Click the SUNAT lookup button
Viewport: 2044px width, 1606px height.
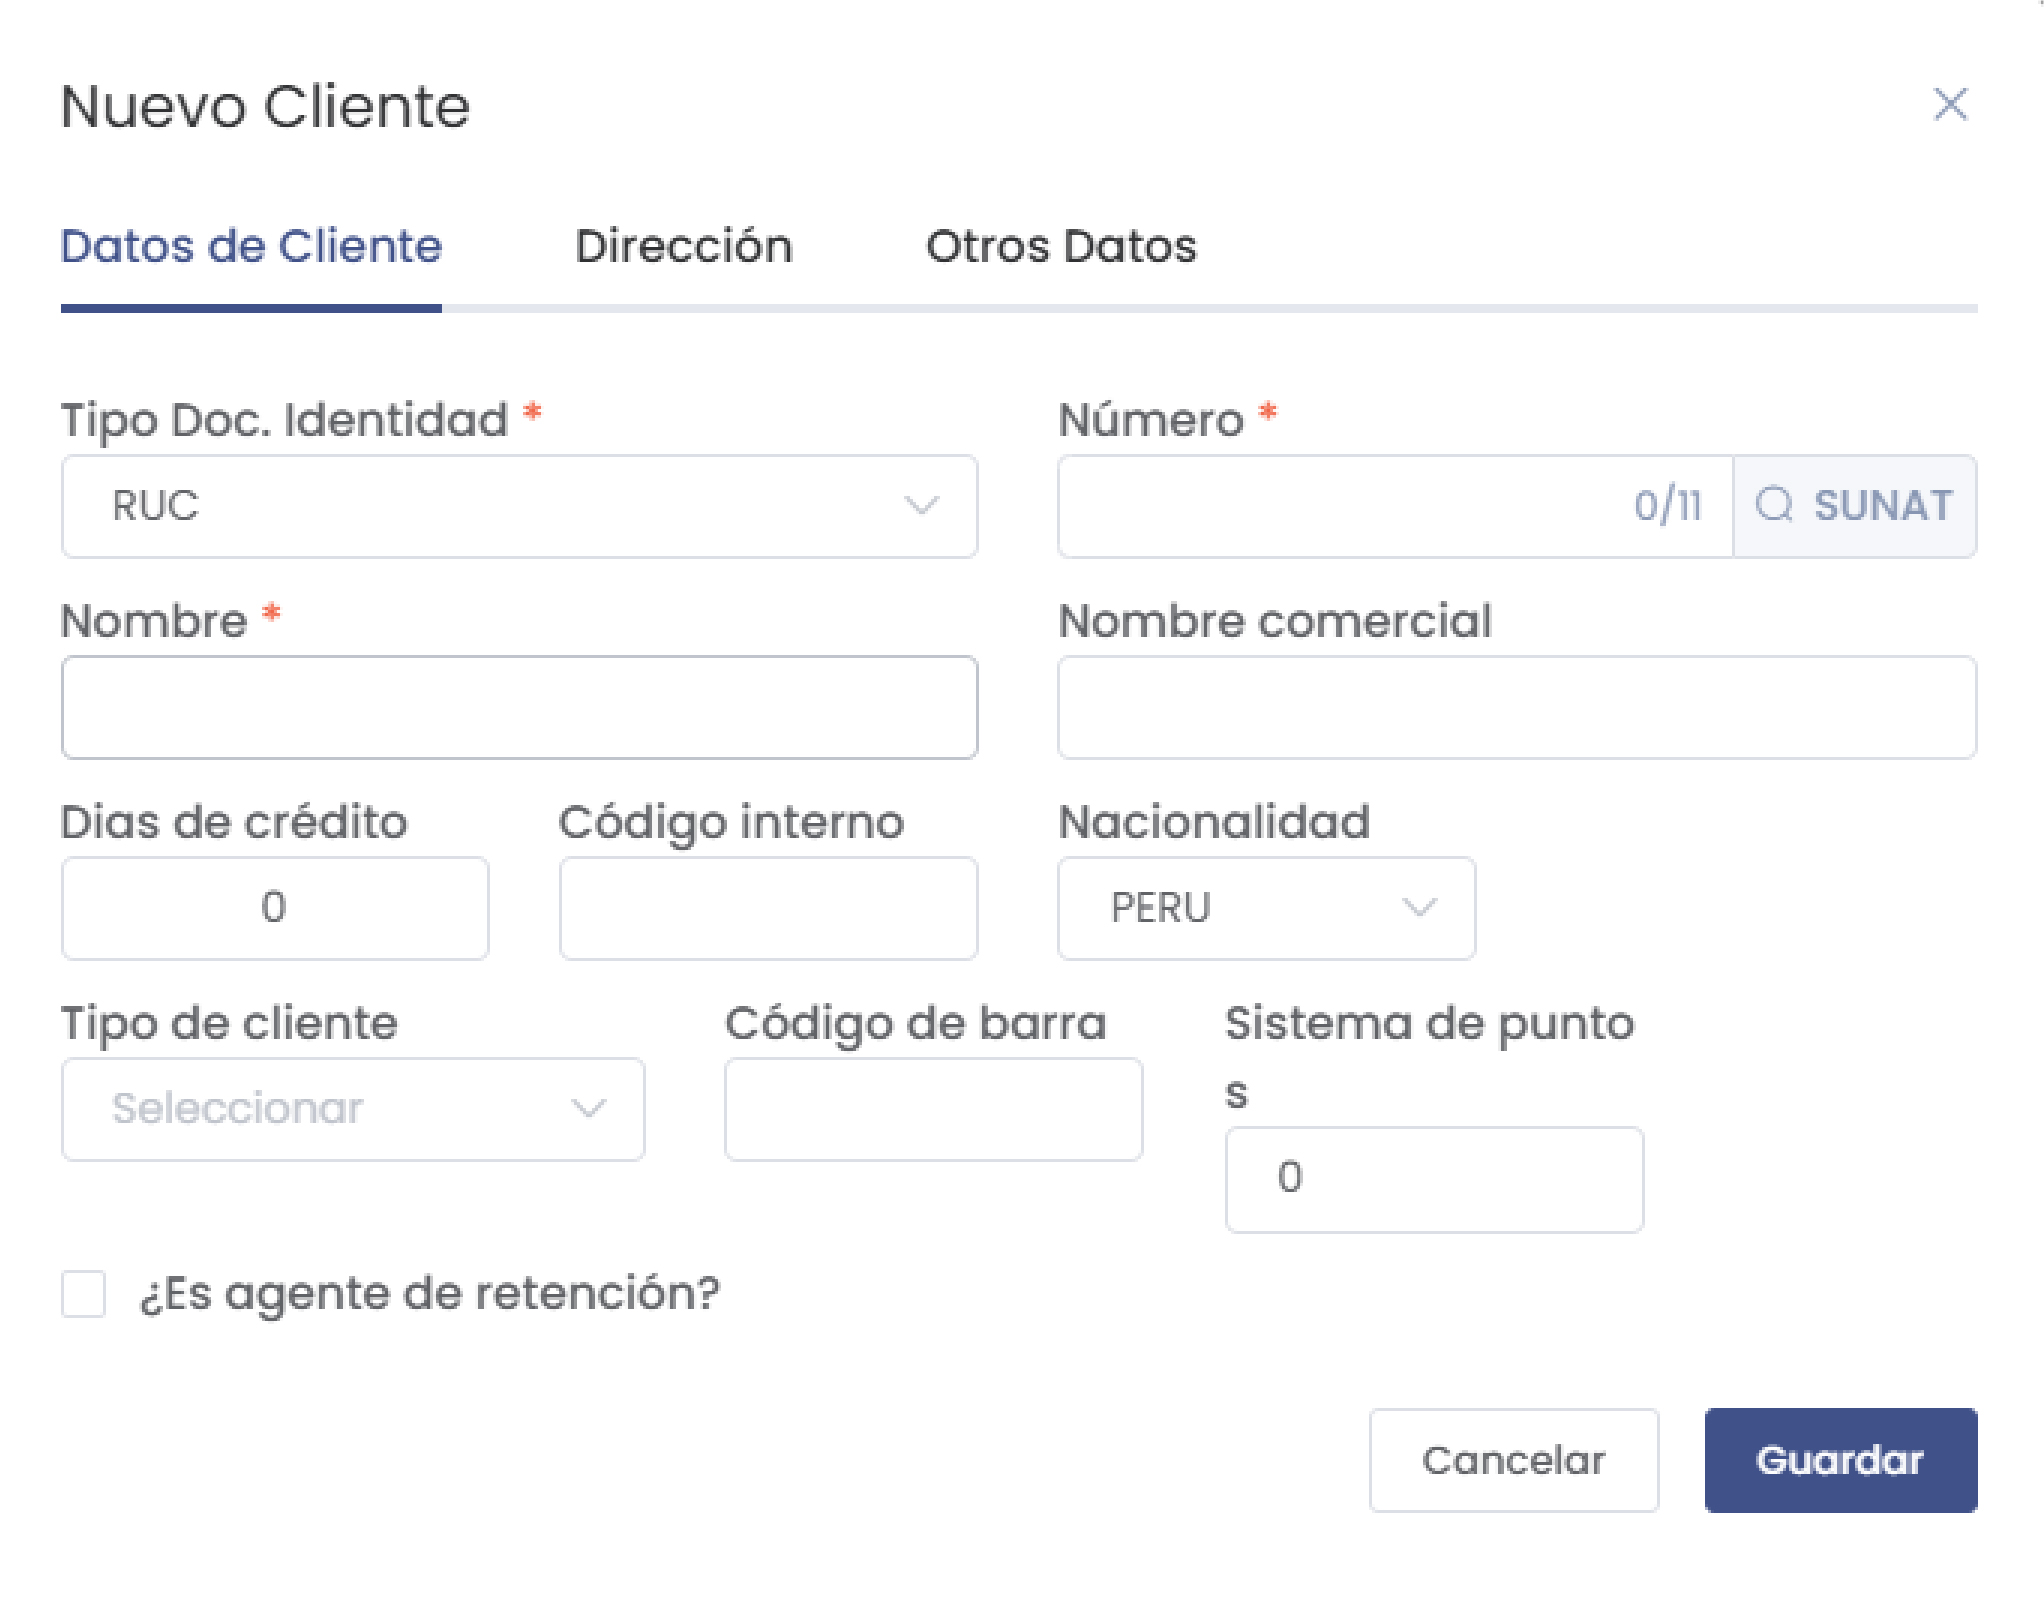(1855, 506)
